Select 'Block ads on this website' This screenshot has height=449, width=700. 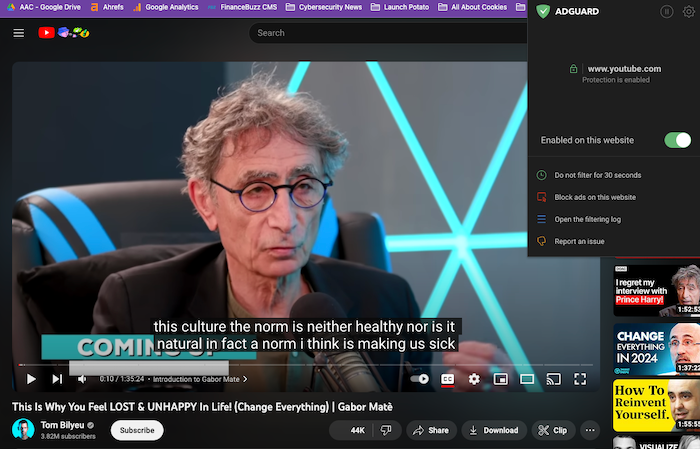595,197
